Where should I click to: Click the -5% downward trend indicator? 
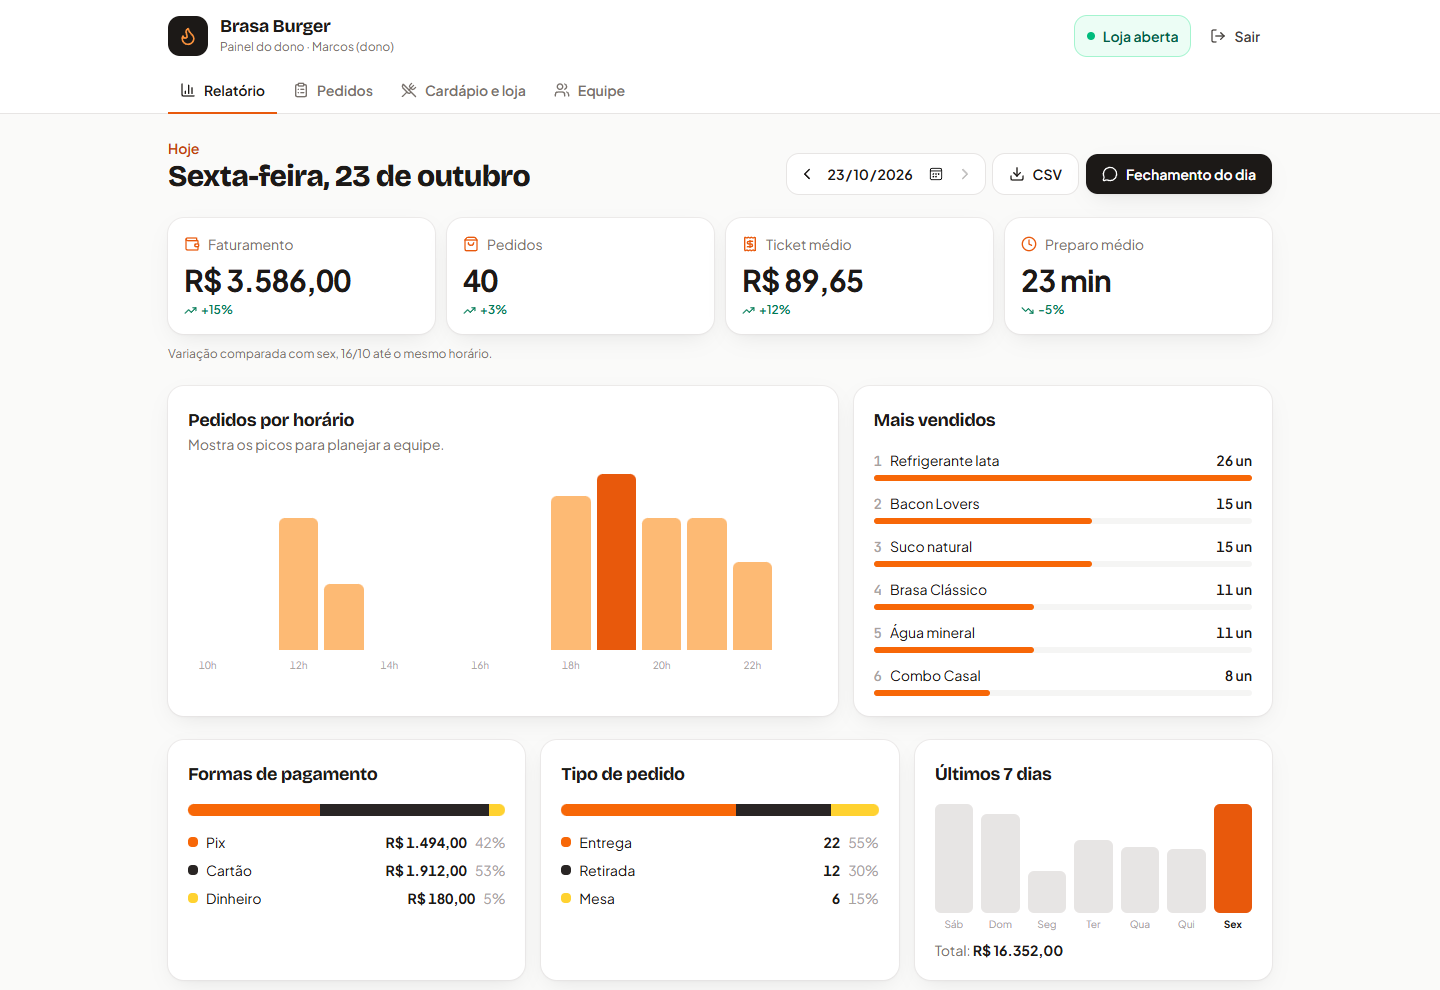pyautogui.click(x=1043, y=310)
